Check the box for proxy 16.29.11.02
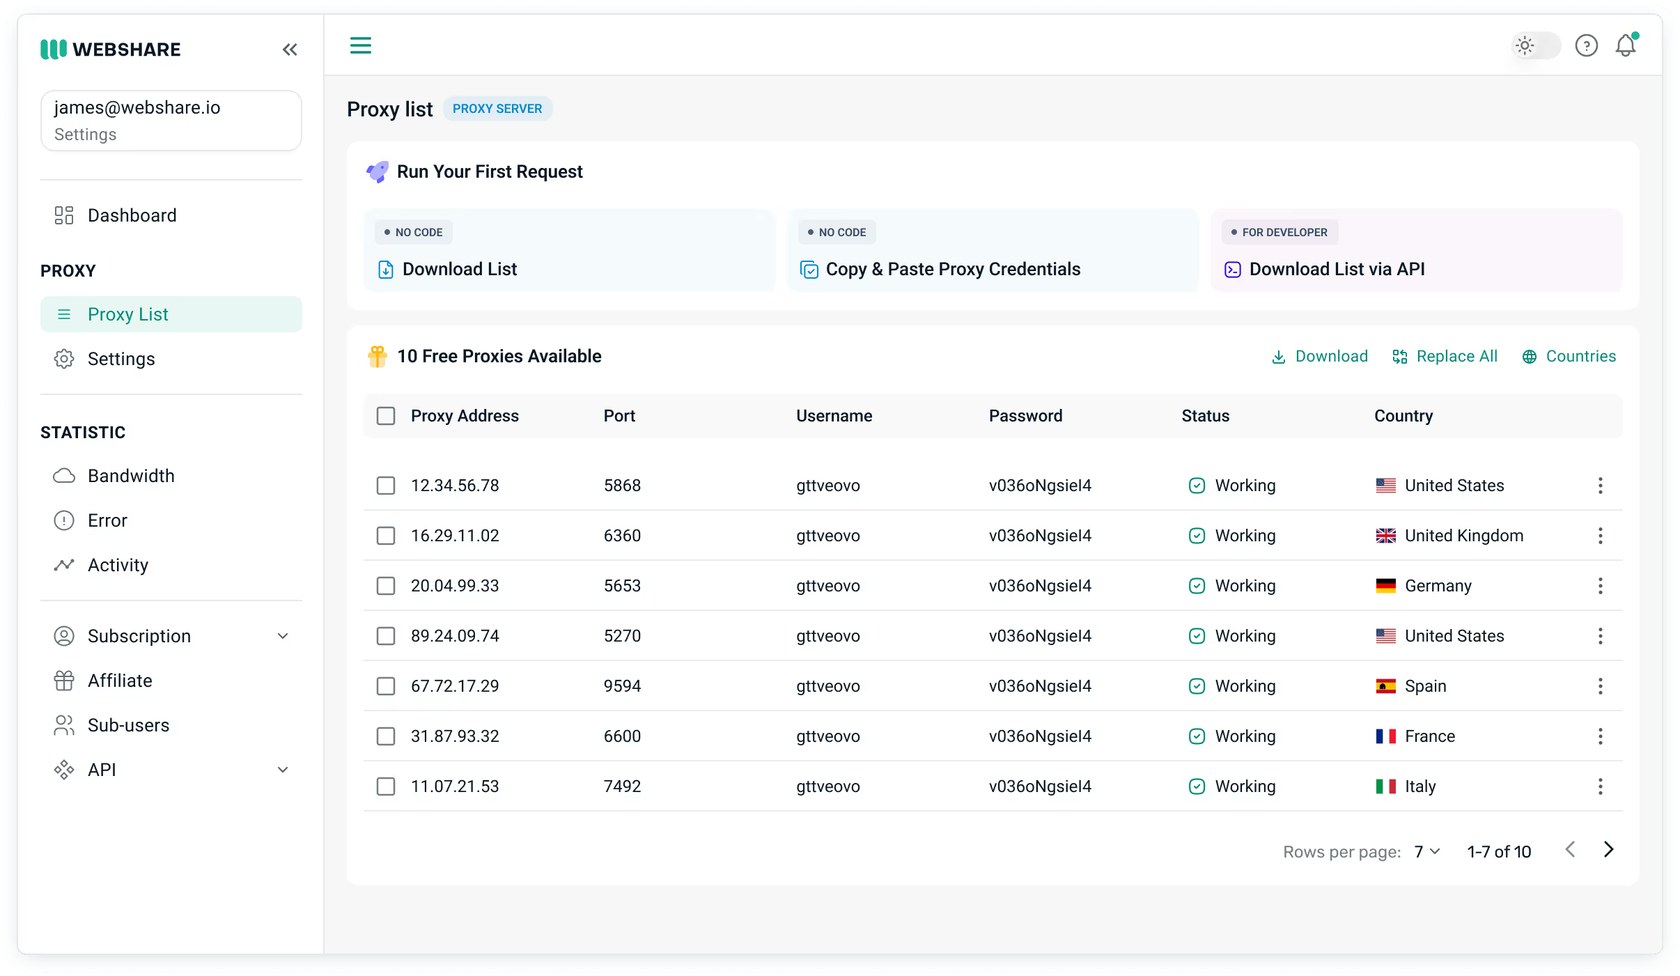This screenshot has height=976, width=1680. (386, 535)
